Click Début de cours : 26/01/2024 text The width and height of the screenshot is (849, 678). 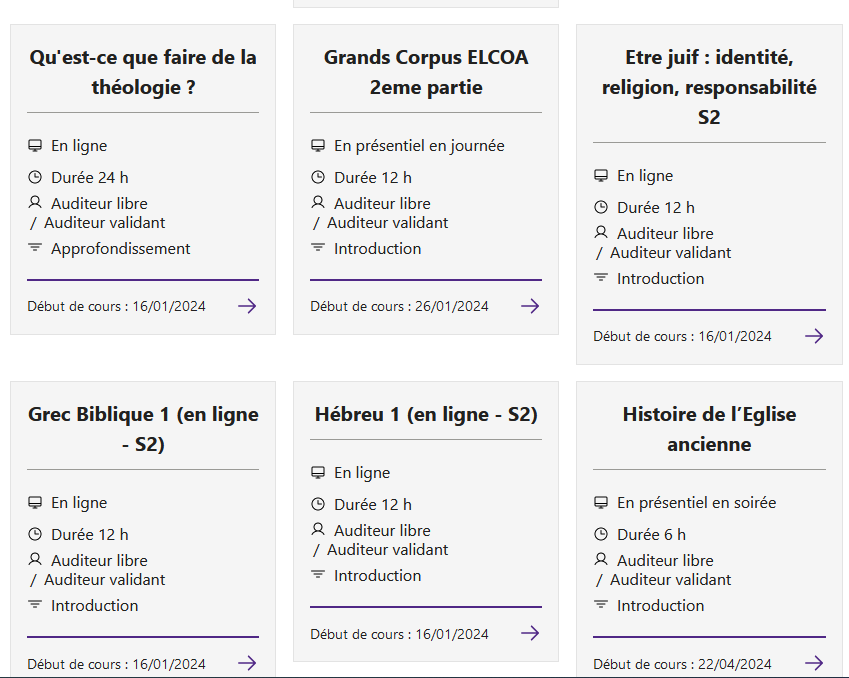(x=399, y=306)
